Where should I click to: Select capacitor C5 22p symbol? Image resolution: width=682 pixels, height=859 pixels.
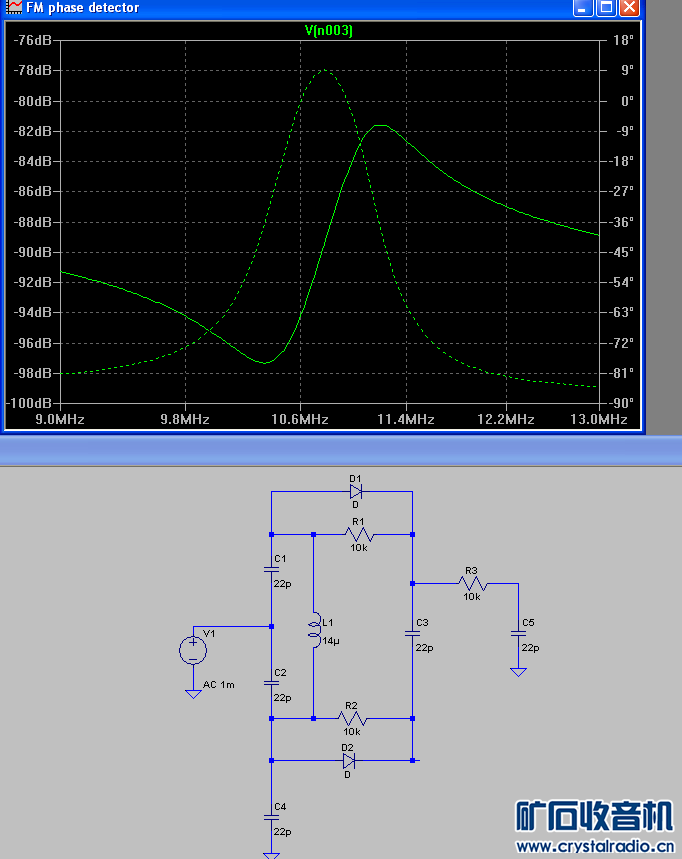click(518, 633)
